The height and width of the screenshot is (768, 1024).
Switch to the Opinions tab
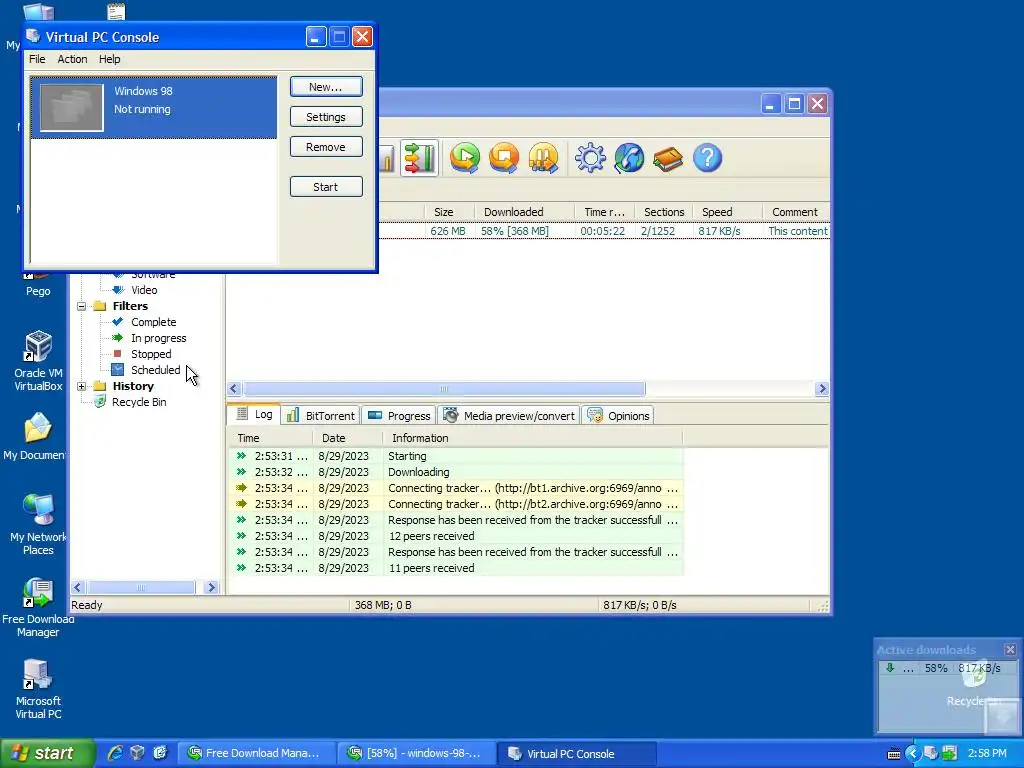click(618, 416)
